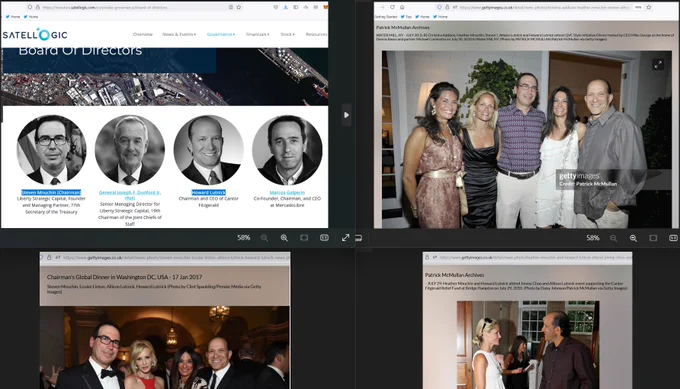The image size is (680, 389).
Task: Zoom in on the Satellogic image panel
Action: pos(284,238)
